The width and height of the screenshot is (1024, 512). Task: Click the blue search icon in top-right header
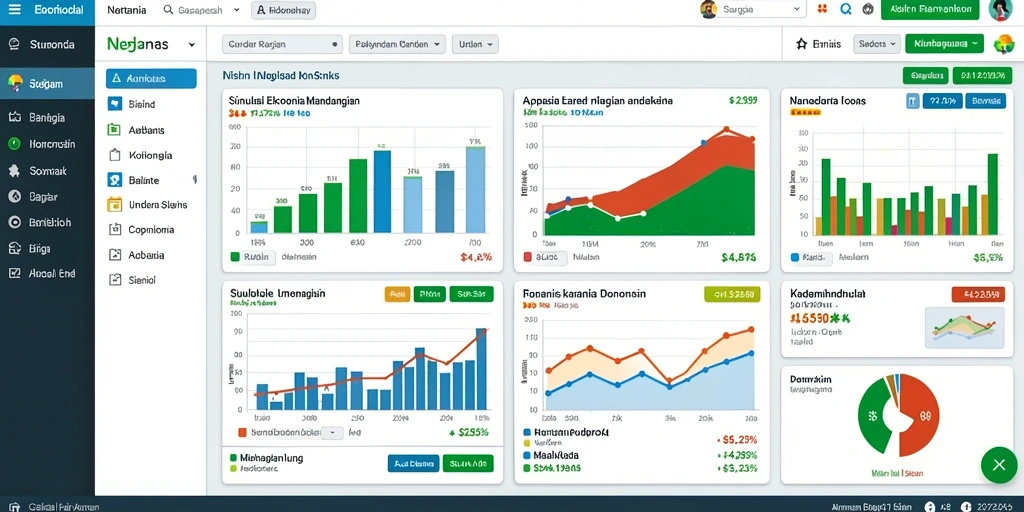tap(846, 9)
